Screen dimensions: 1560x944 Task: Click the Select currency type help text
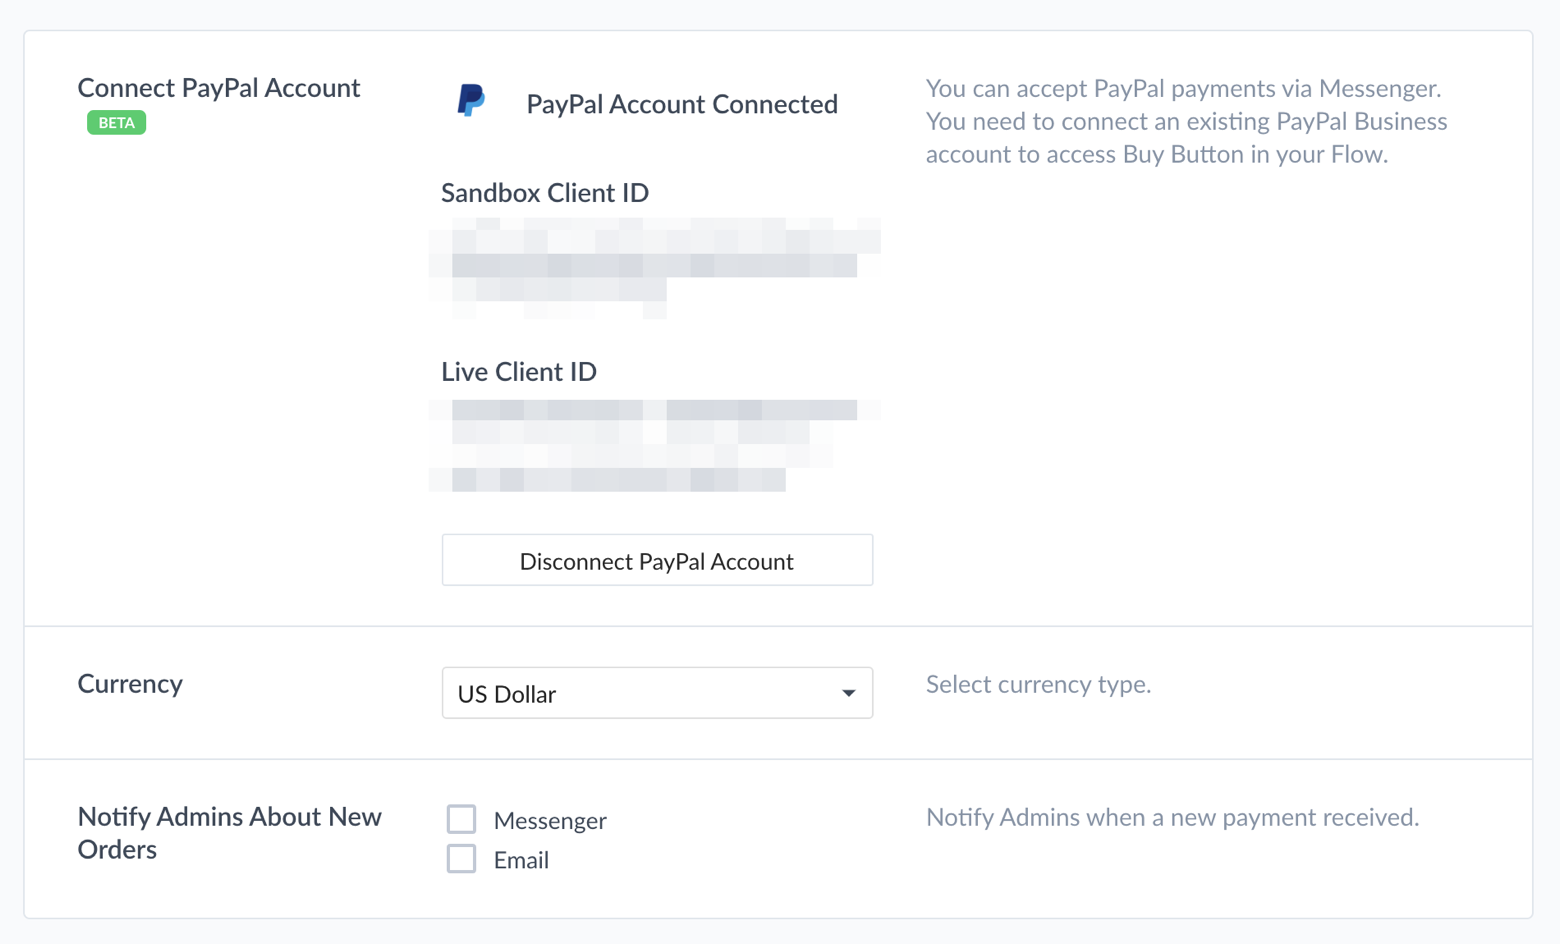pyautogui.click(x=1038, y=684)
